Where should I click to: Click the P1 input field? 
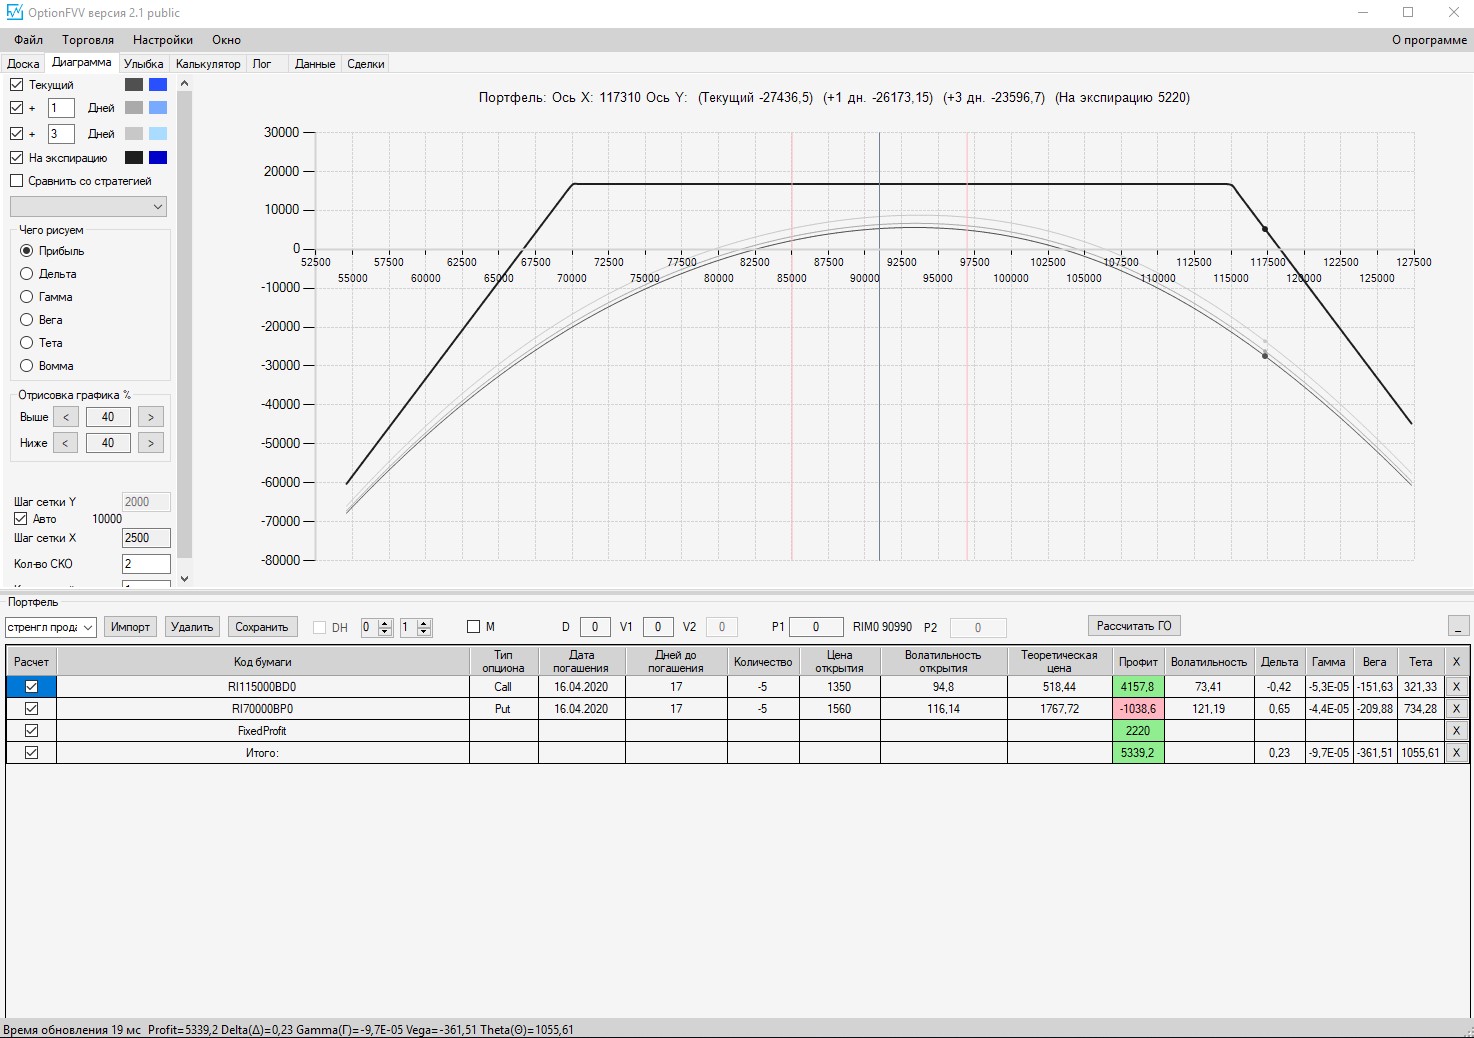(816, 627)
